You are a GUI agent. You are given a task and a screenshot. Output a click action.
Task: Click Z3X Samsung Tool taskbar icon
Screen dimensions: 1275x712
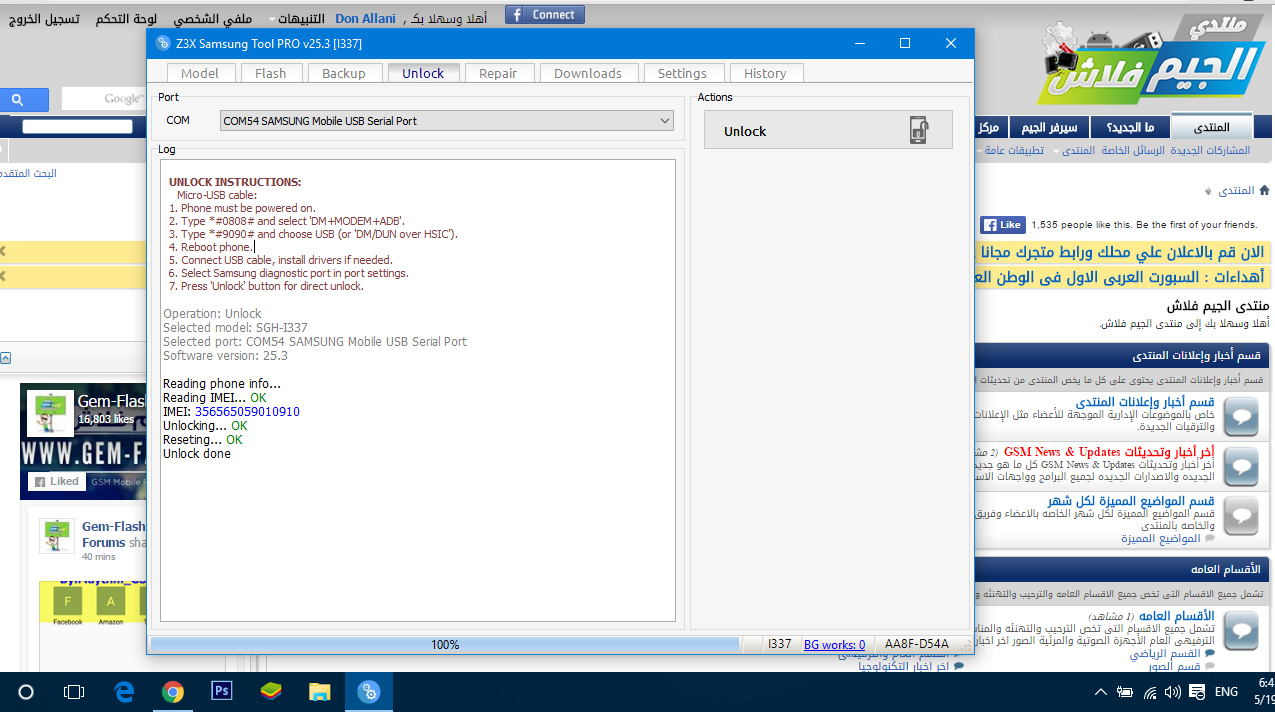click(x=369, y=691)
